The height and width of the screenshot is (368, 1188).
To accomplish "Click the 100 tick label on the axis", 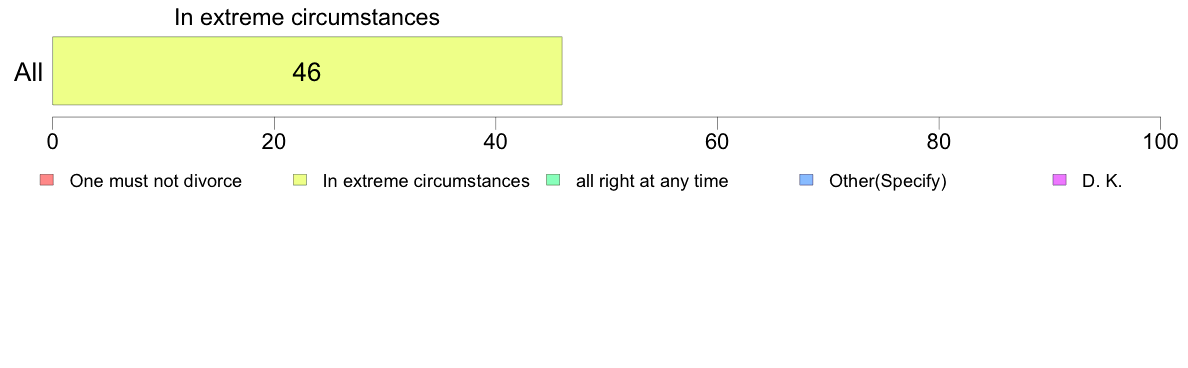I will click(1161, 142).
